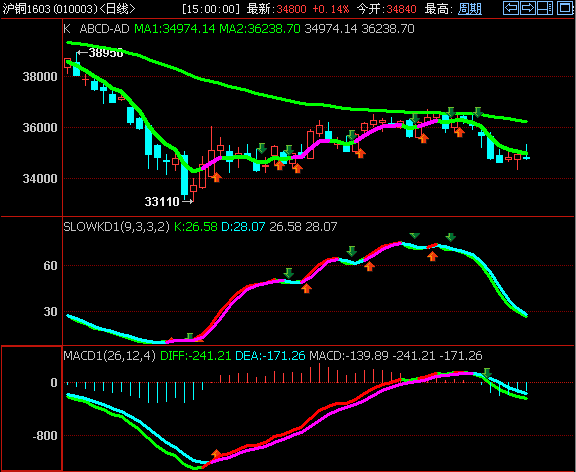
Task: Click the DIFF:-241.21 readout
Action: (x=196, y=356)
